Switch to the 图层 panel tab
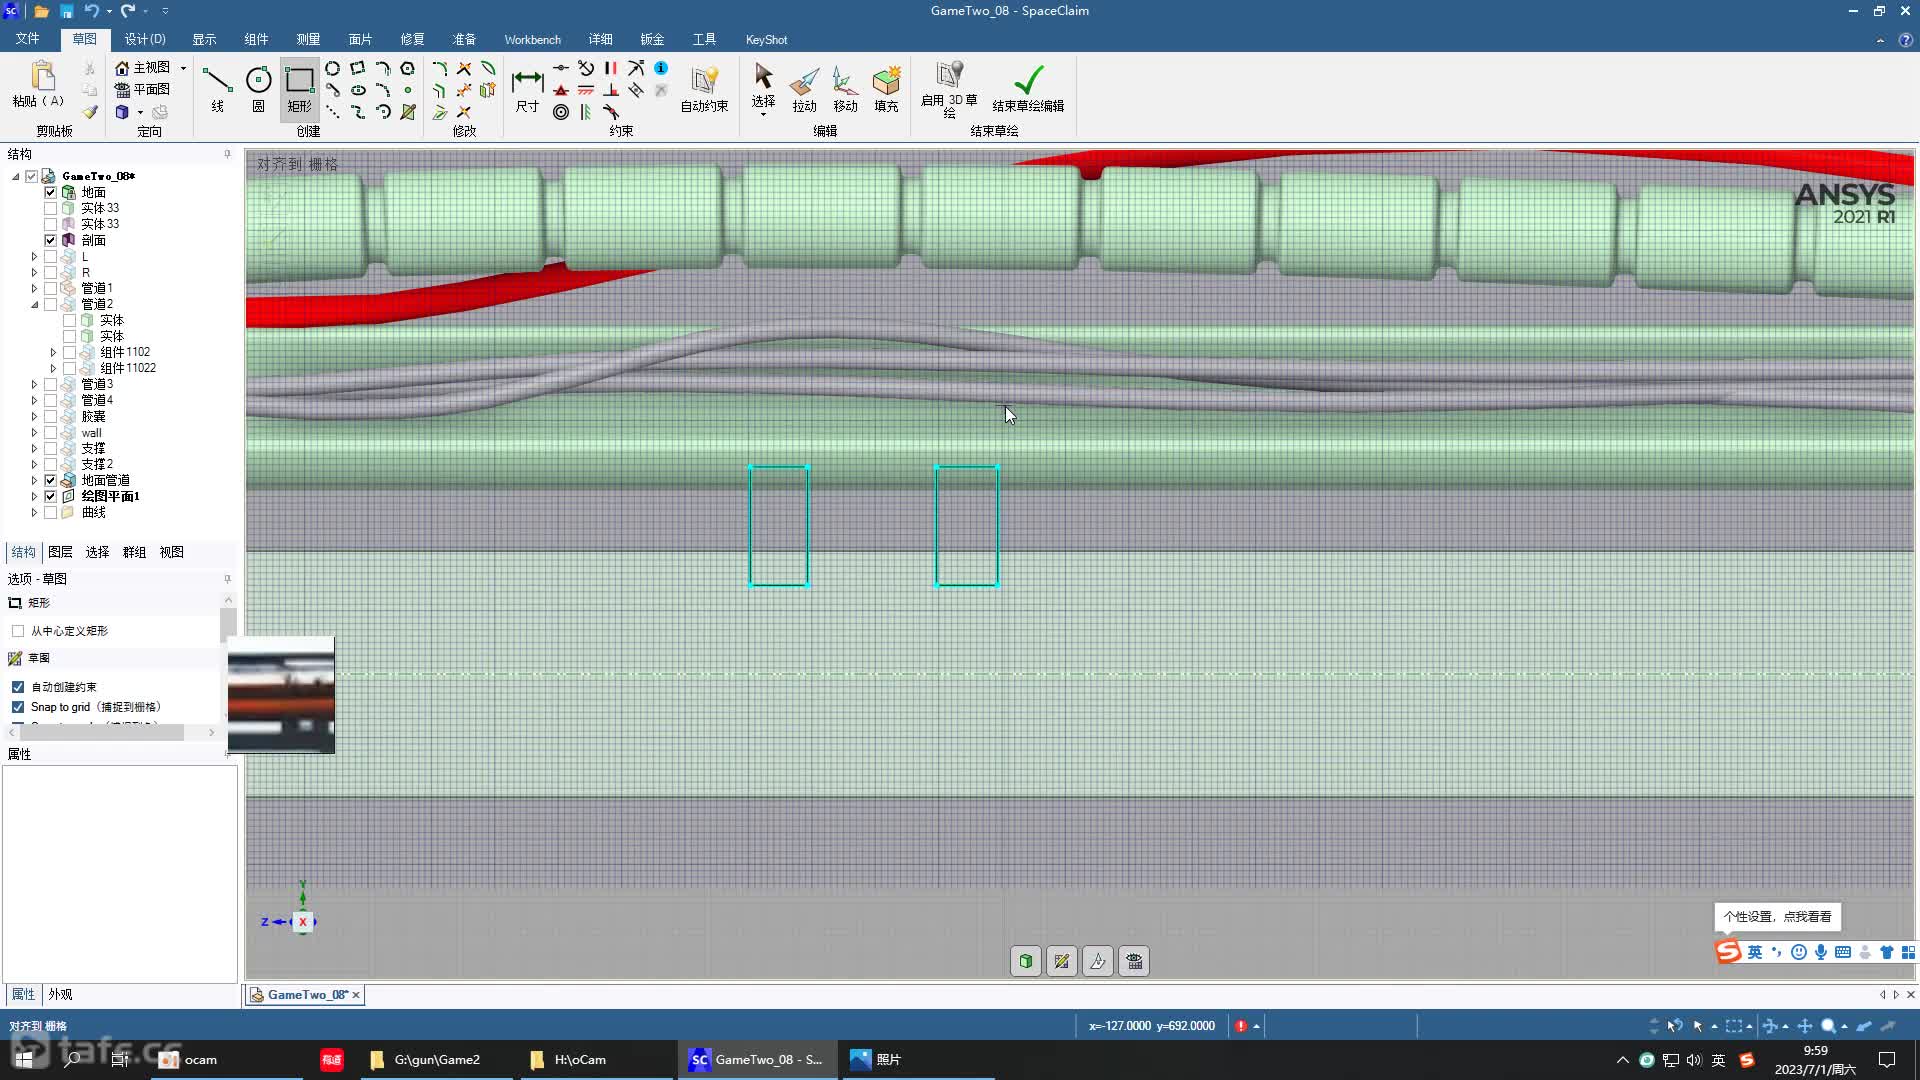 [x=60, y=552]
